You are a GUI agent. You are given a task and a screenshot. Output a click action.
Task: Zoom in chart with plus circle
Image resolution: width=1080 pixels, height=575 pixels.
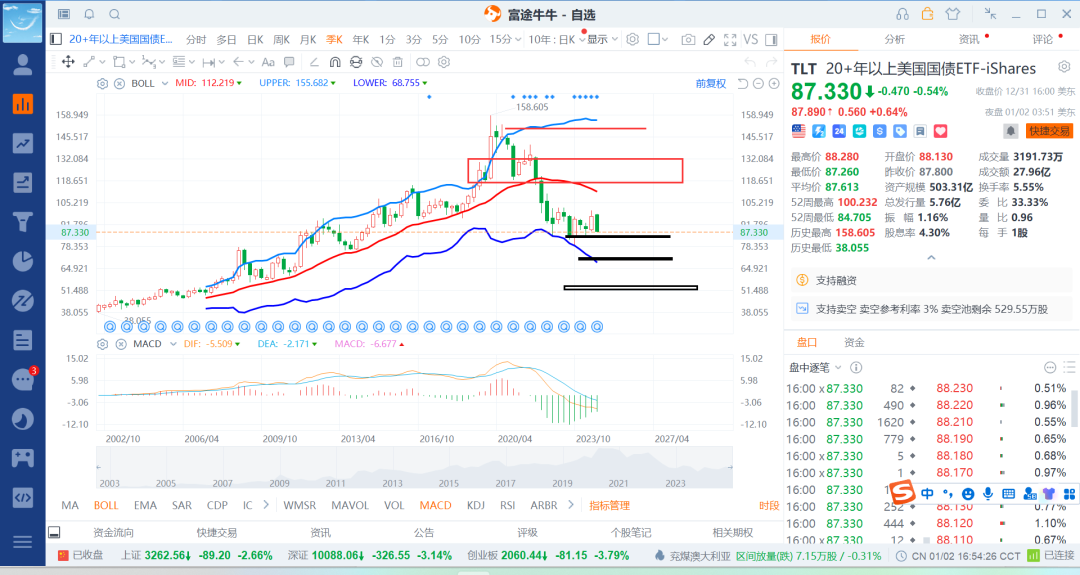tap(774, 83)
